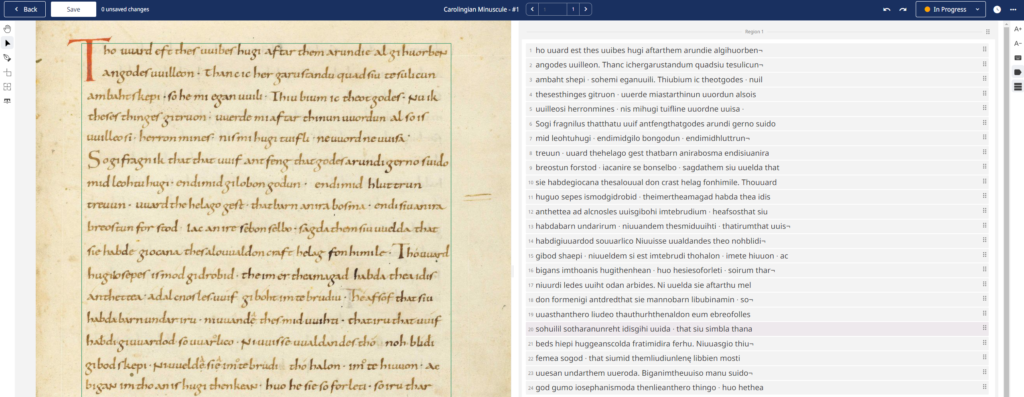
Task: Activate the arrow selection tool
Action: tap(7, 43)
